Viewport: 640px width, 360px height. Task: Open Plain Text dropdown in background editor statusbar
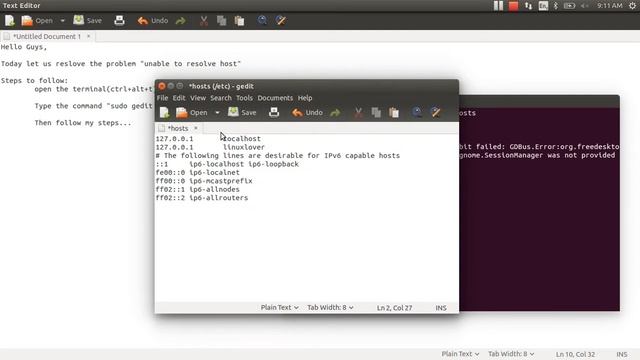(460, 354)
